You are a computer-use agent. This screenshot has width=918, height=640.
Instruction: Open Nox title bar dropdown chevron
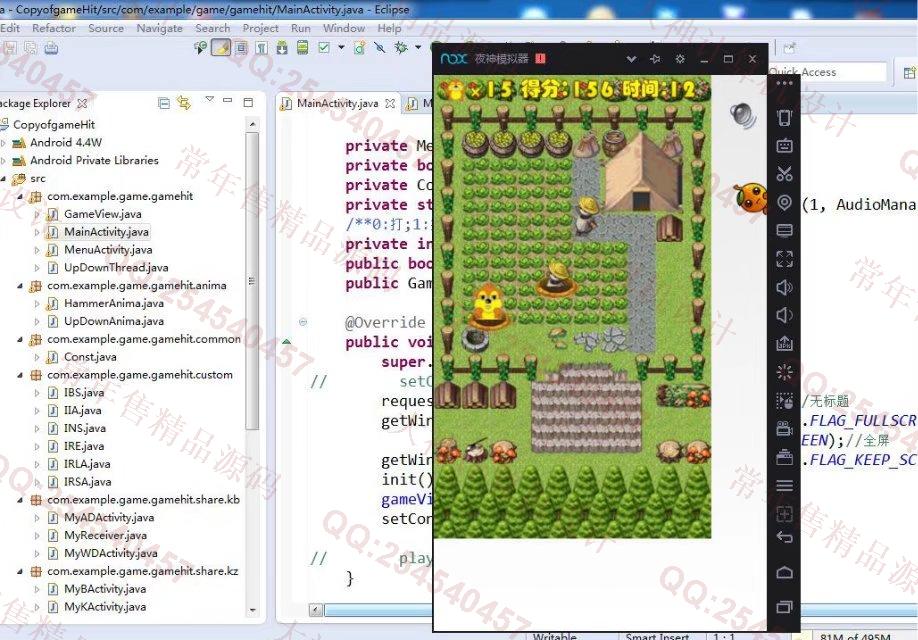click(x=631, y=59)
